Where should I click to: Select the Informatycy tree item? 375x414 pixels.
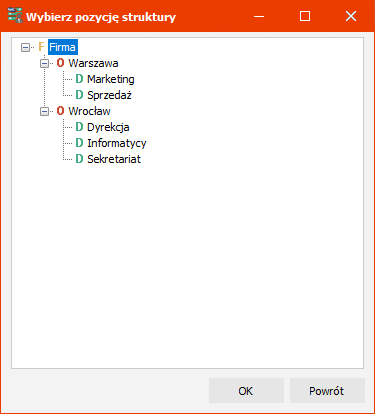(x=117, y=143)
